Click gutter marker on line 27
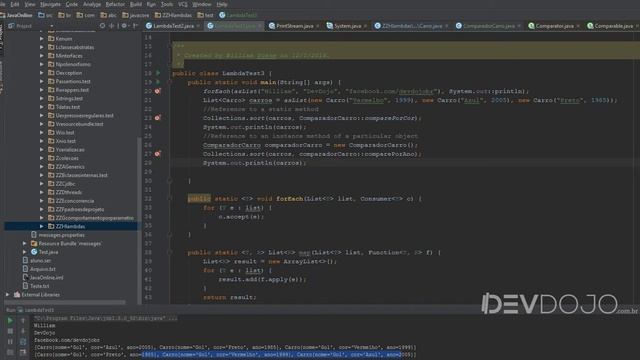Screen dimensions: 640x360 (158, 154)
